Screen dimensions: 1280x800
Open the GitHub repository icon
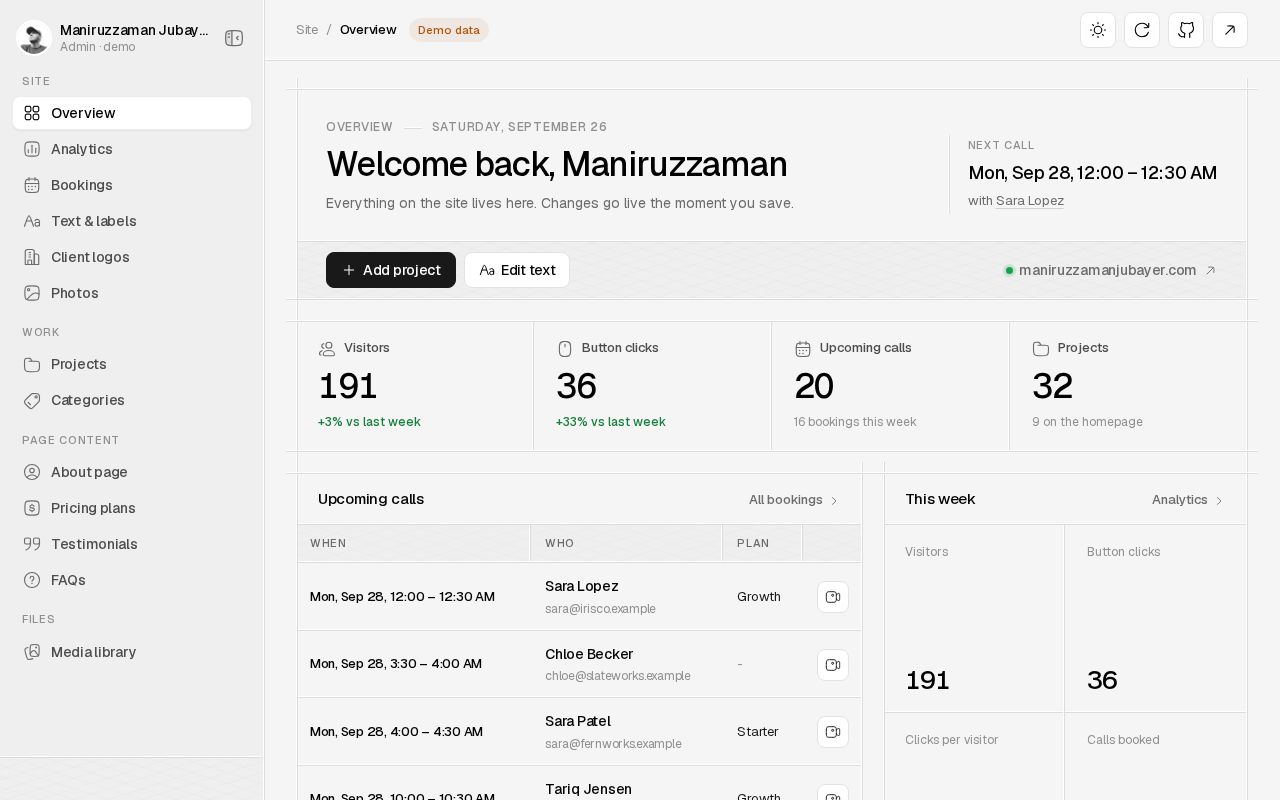pos(1186,30)
